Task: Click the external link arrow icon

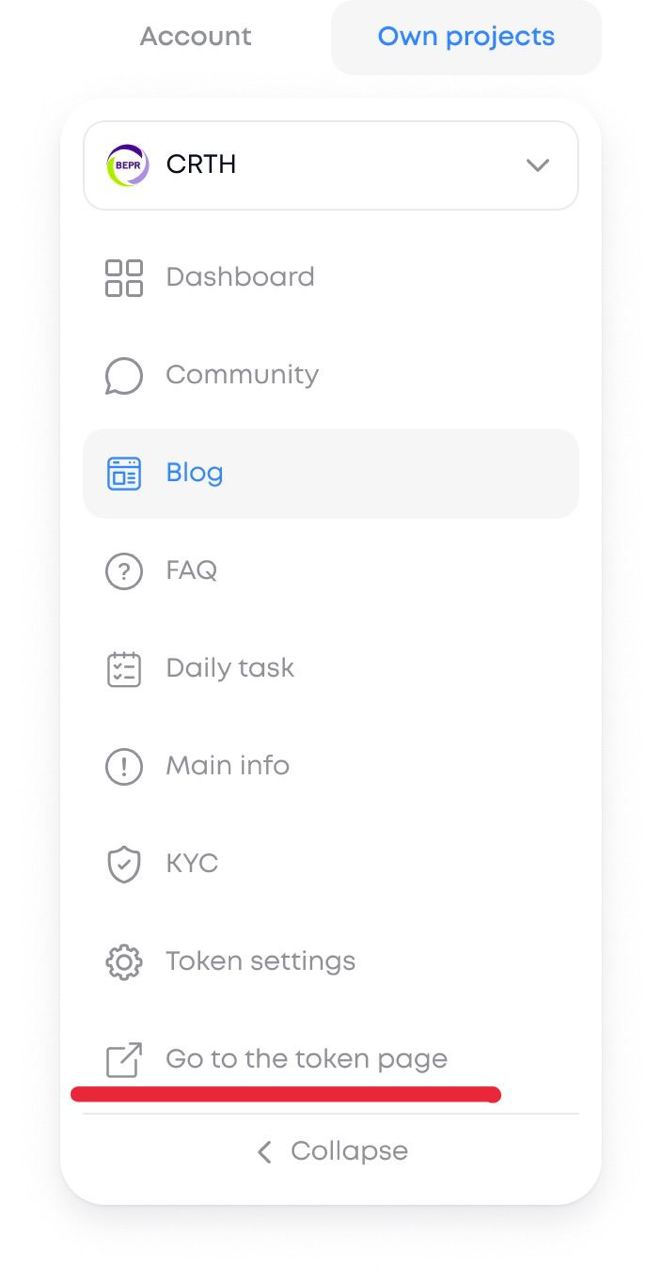Action: pyautogui.click(x=124, y=1060)
